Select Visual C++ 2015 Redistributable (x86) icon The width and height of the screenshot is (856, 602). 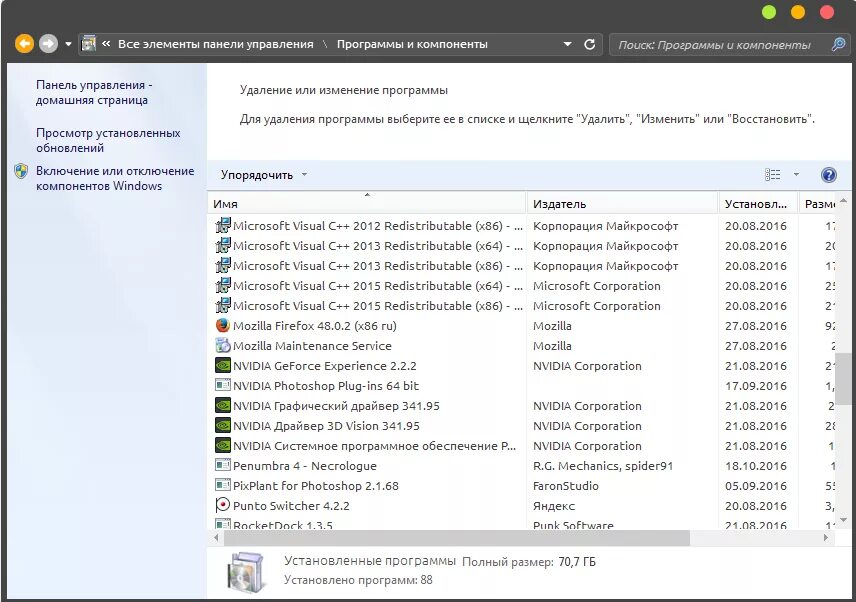(x=223, y=306)
